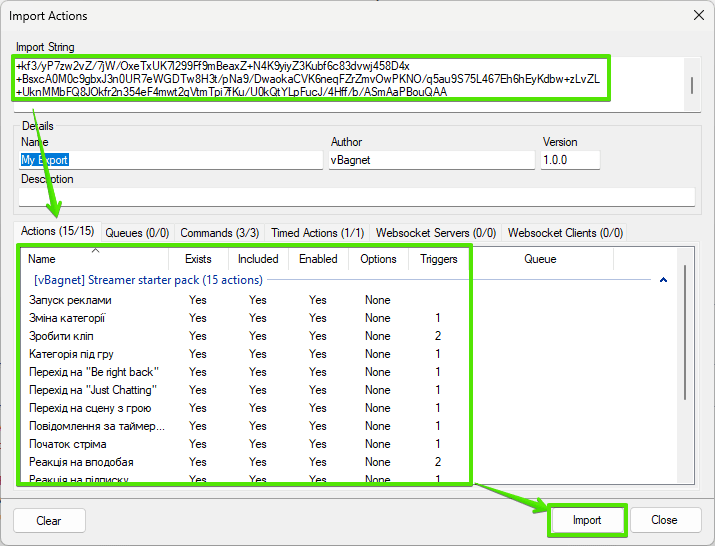Select the Запуск реклами action row
Image resolution: width=715 pixels, height=546 pixels.
point(349,300)
